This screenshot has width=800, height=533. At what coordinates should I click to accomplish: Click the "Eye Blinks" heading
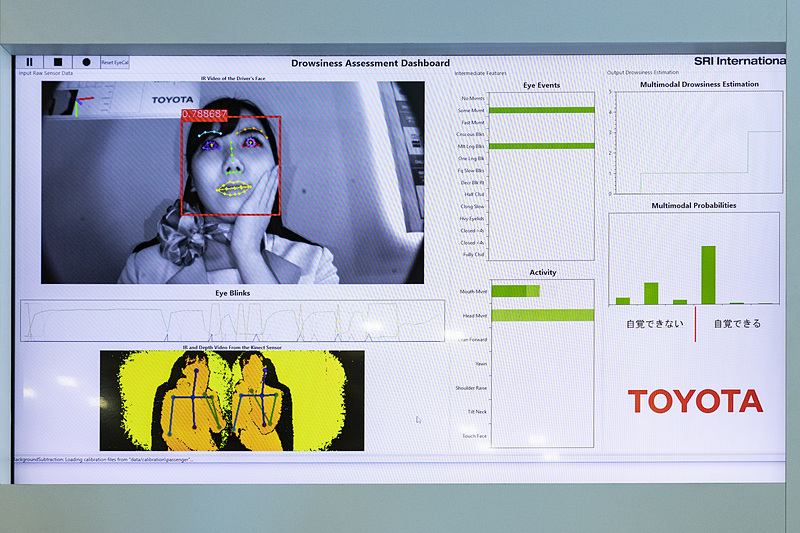(233, 293)
